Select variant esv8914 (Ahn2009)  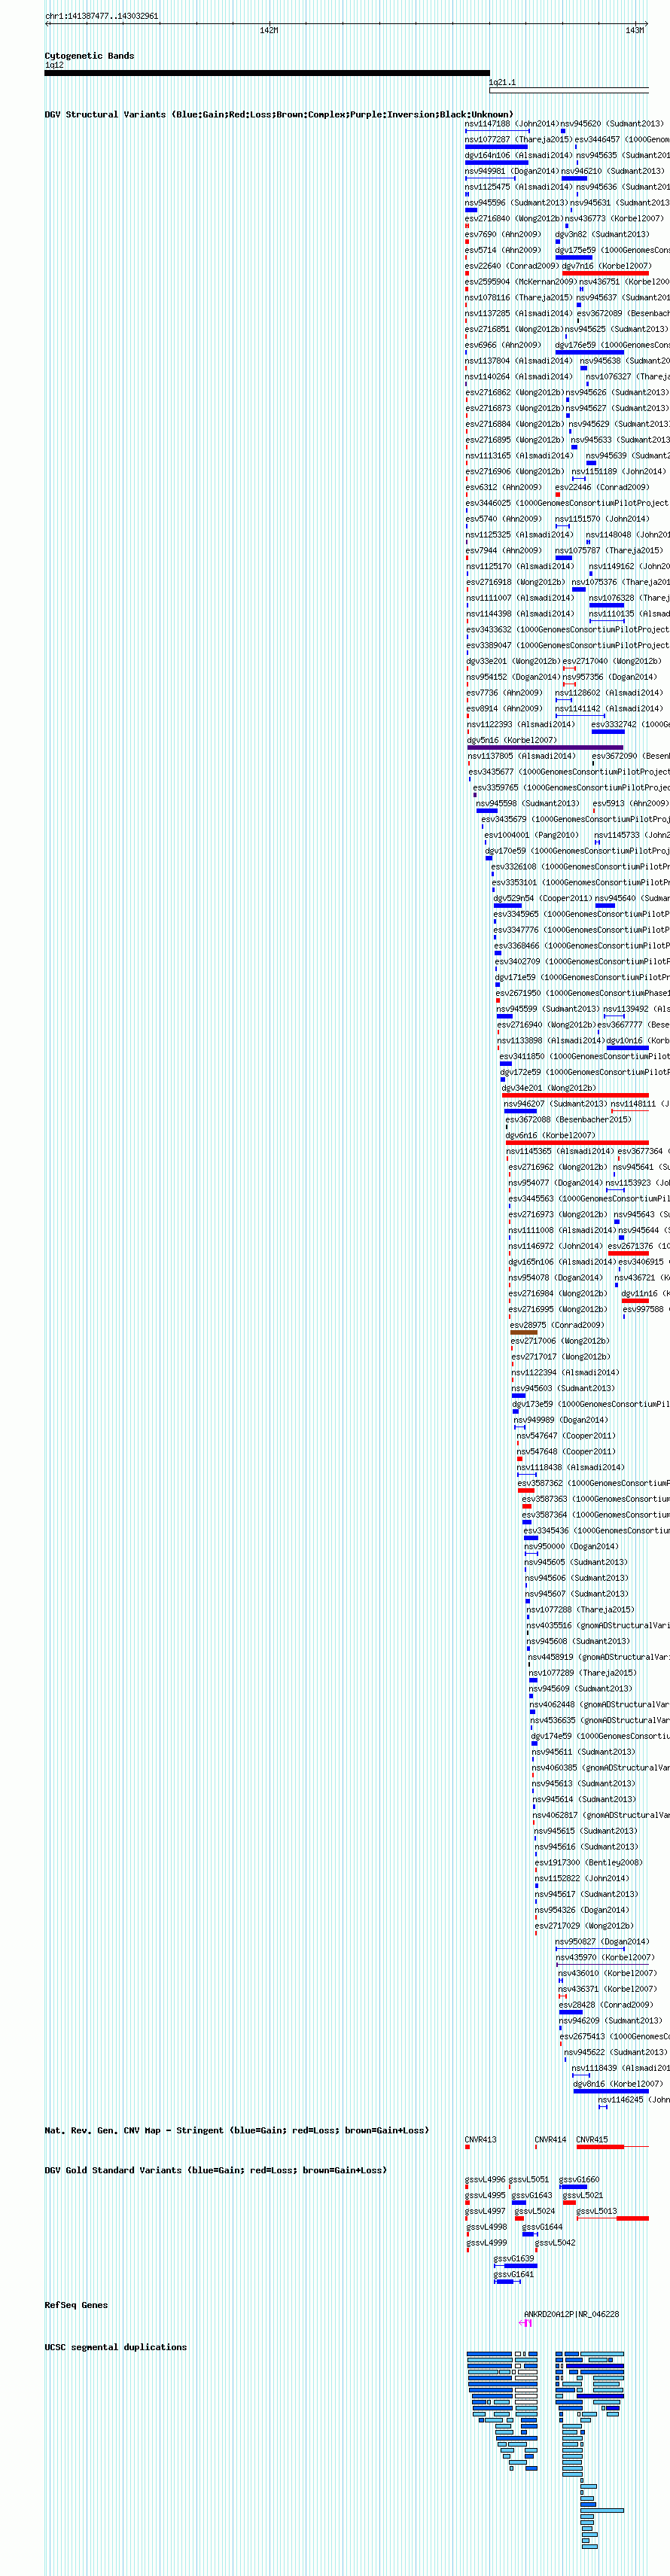pyautogui.click(x=504, y=709)
